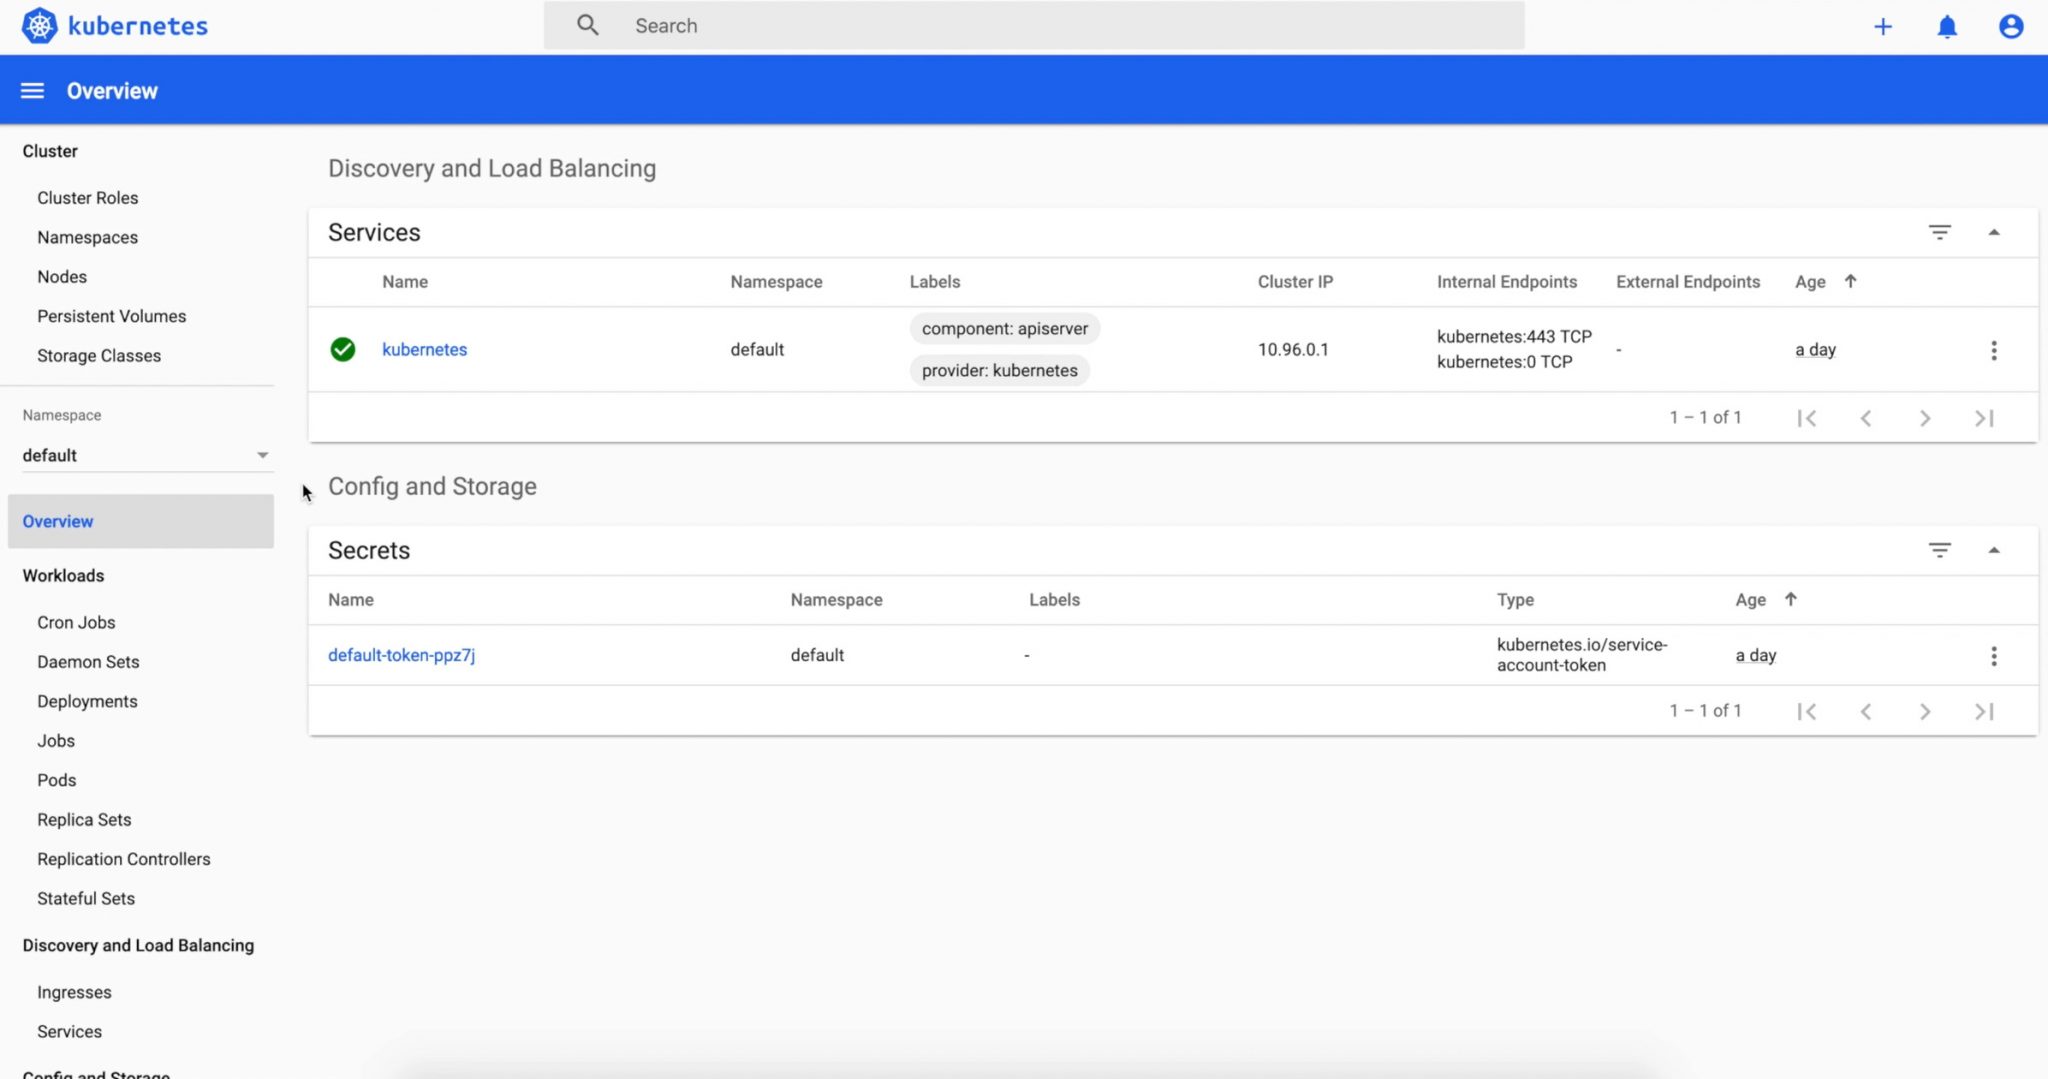
Task: Open the default-token-ppz7j secret link
Action: click(x=401, y=655)
